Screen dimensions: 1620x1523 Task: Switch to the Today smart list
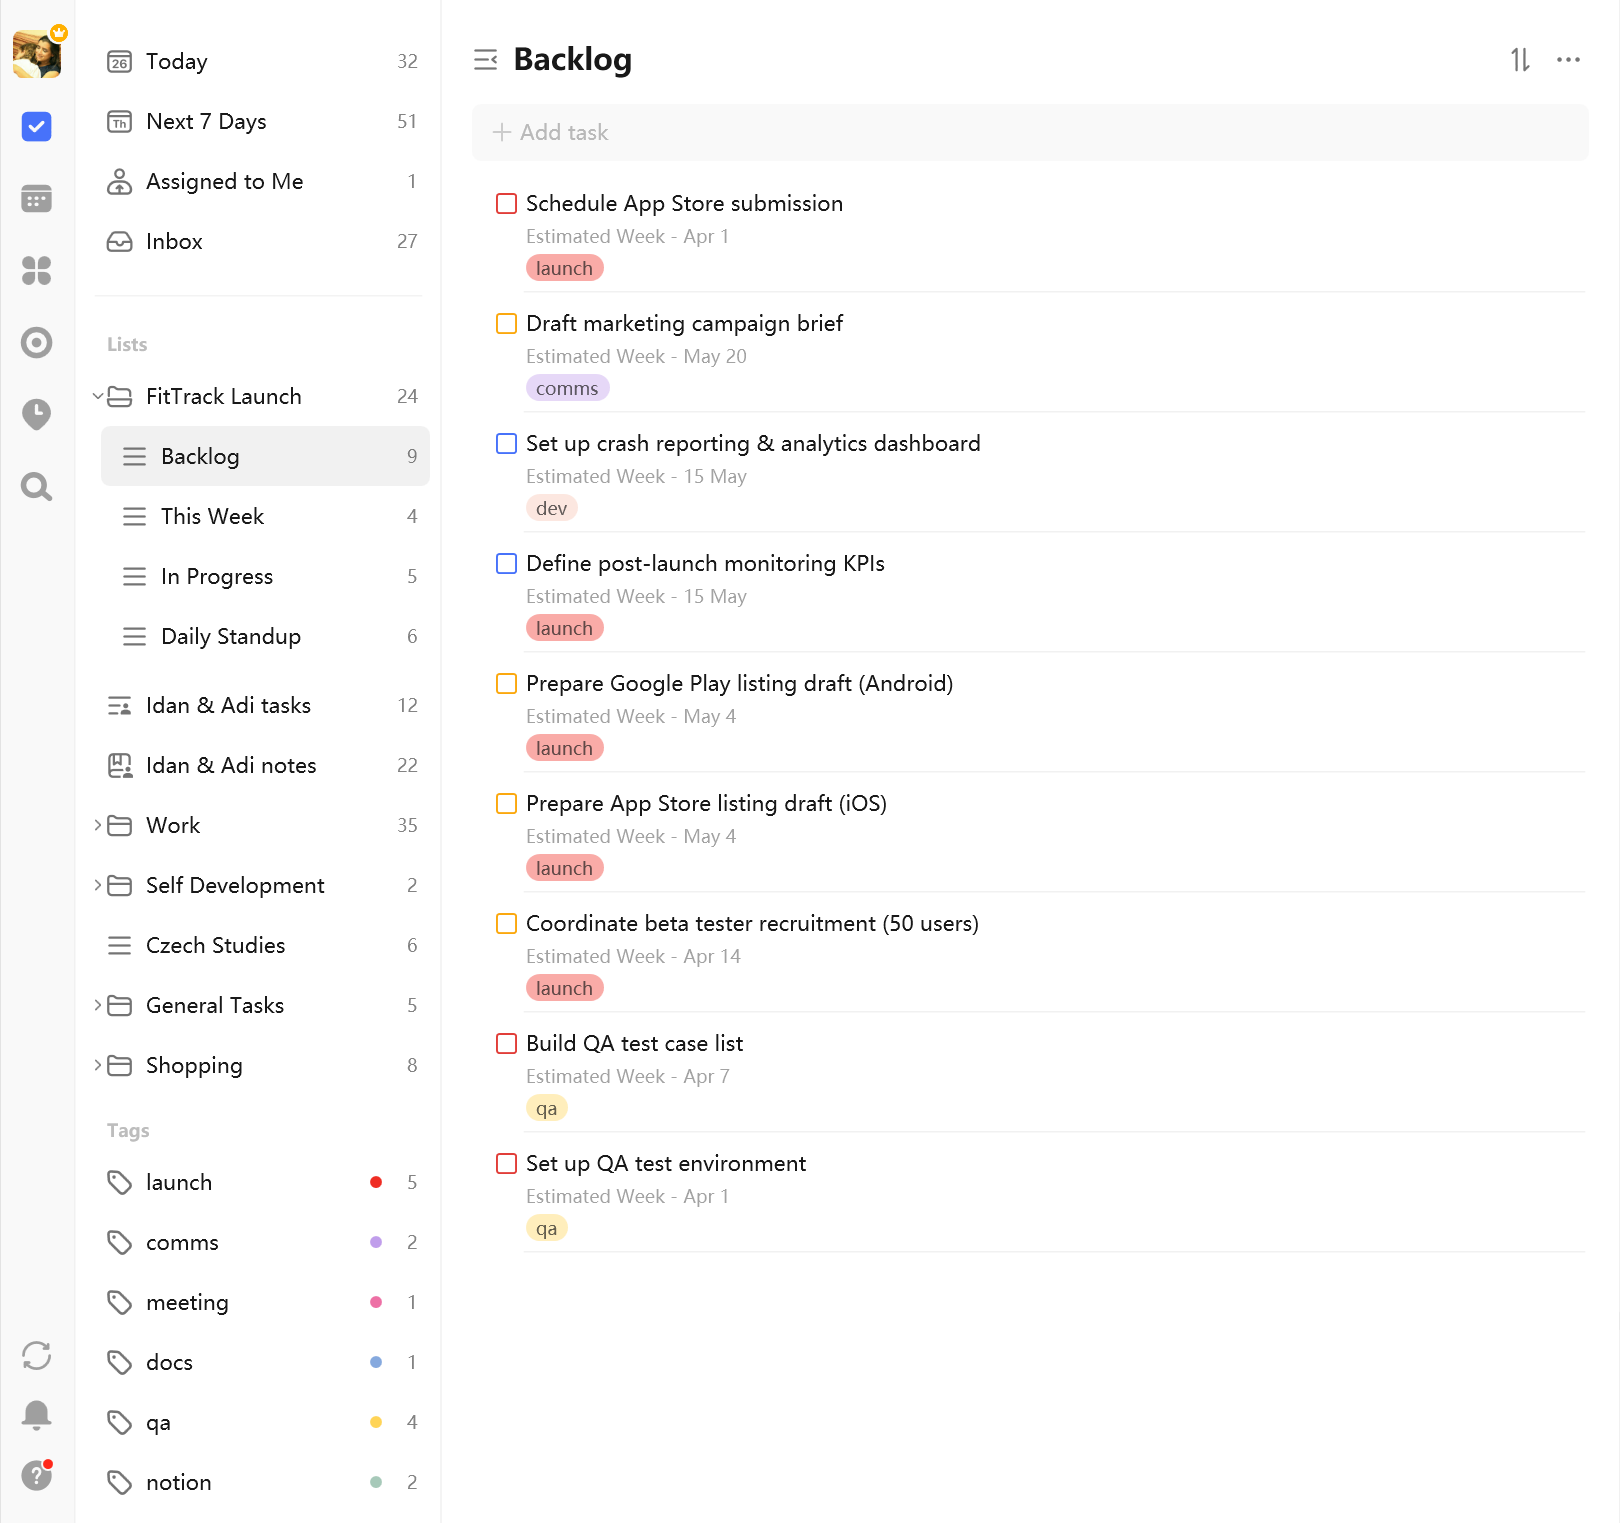coord(177,62)
